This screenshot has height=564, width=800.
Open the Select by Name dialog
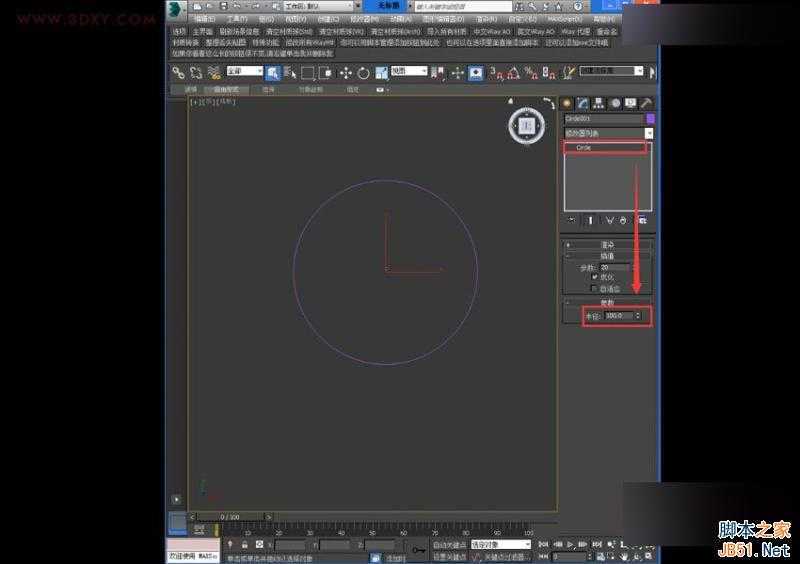290,73
